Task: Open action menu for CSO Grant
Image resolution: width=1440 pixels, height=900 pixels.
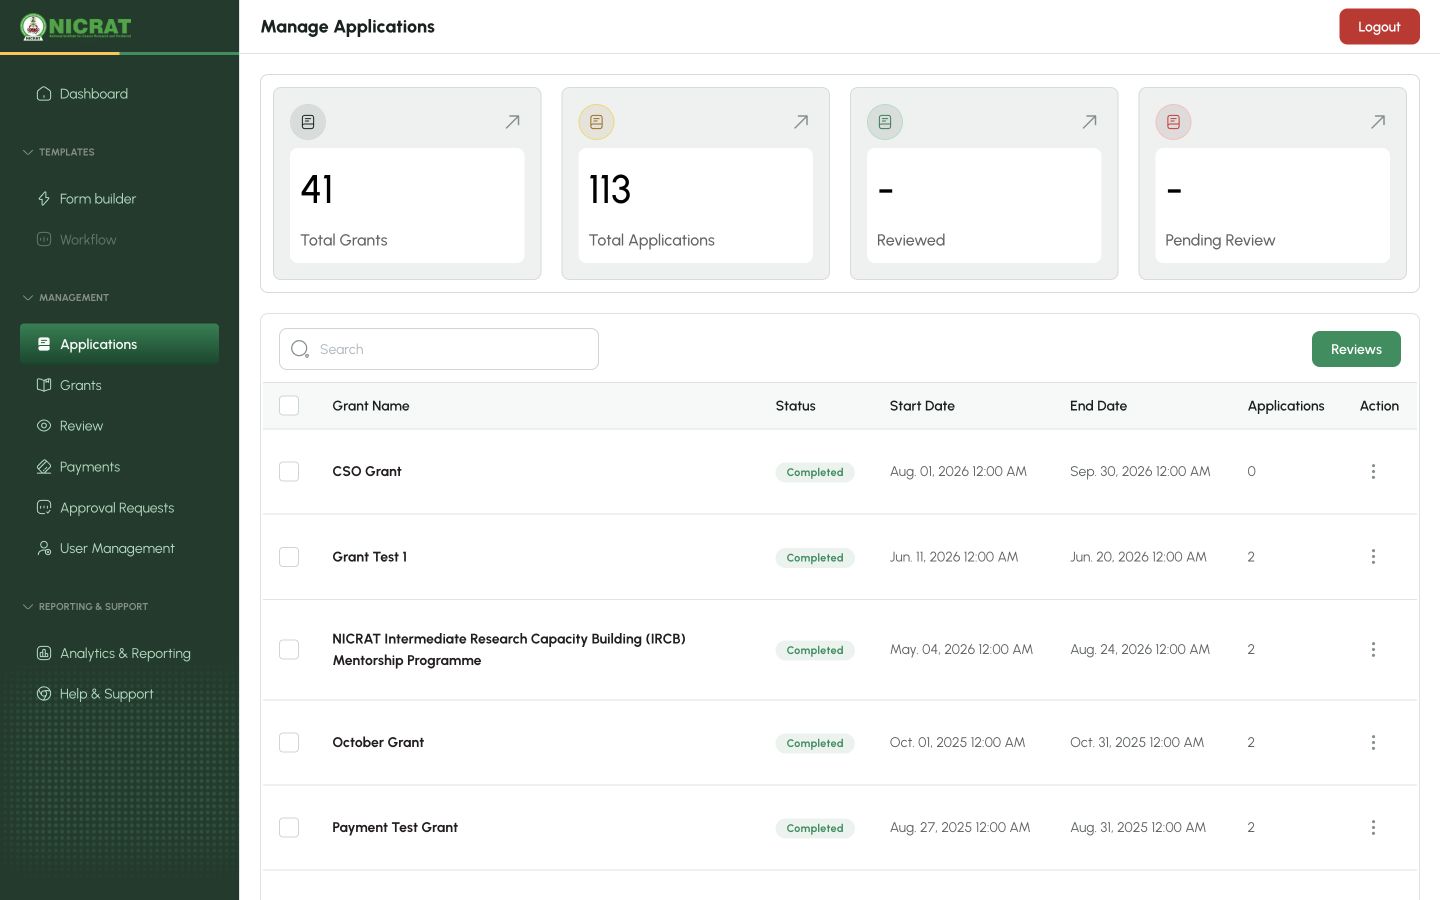Action: click(1373, 471)
